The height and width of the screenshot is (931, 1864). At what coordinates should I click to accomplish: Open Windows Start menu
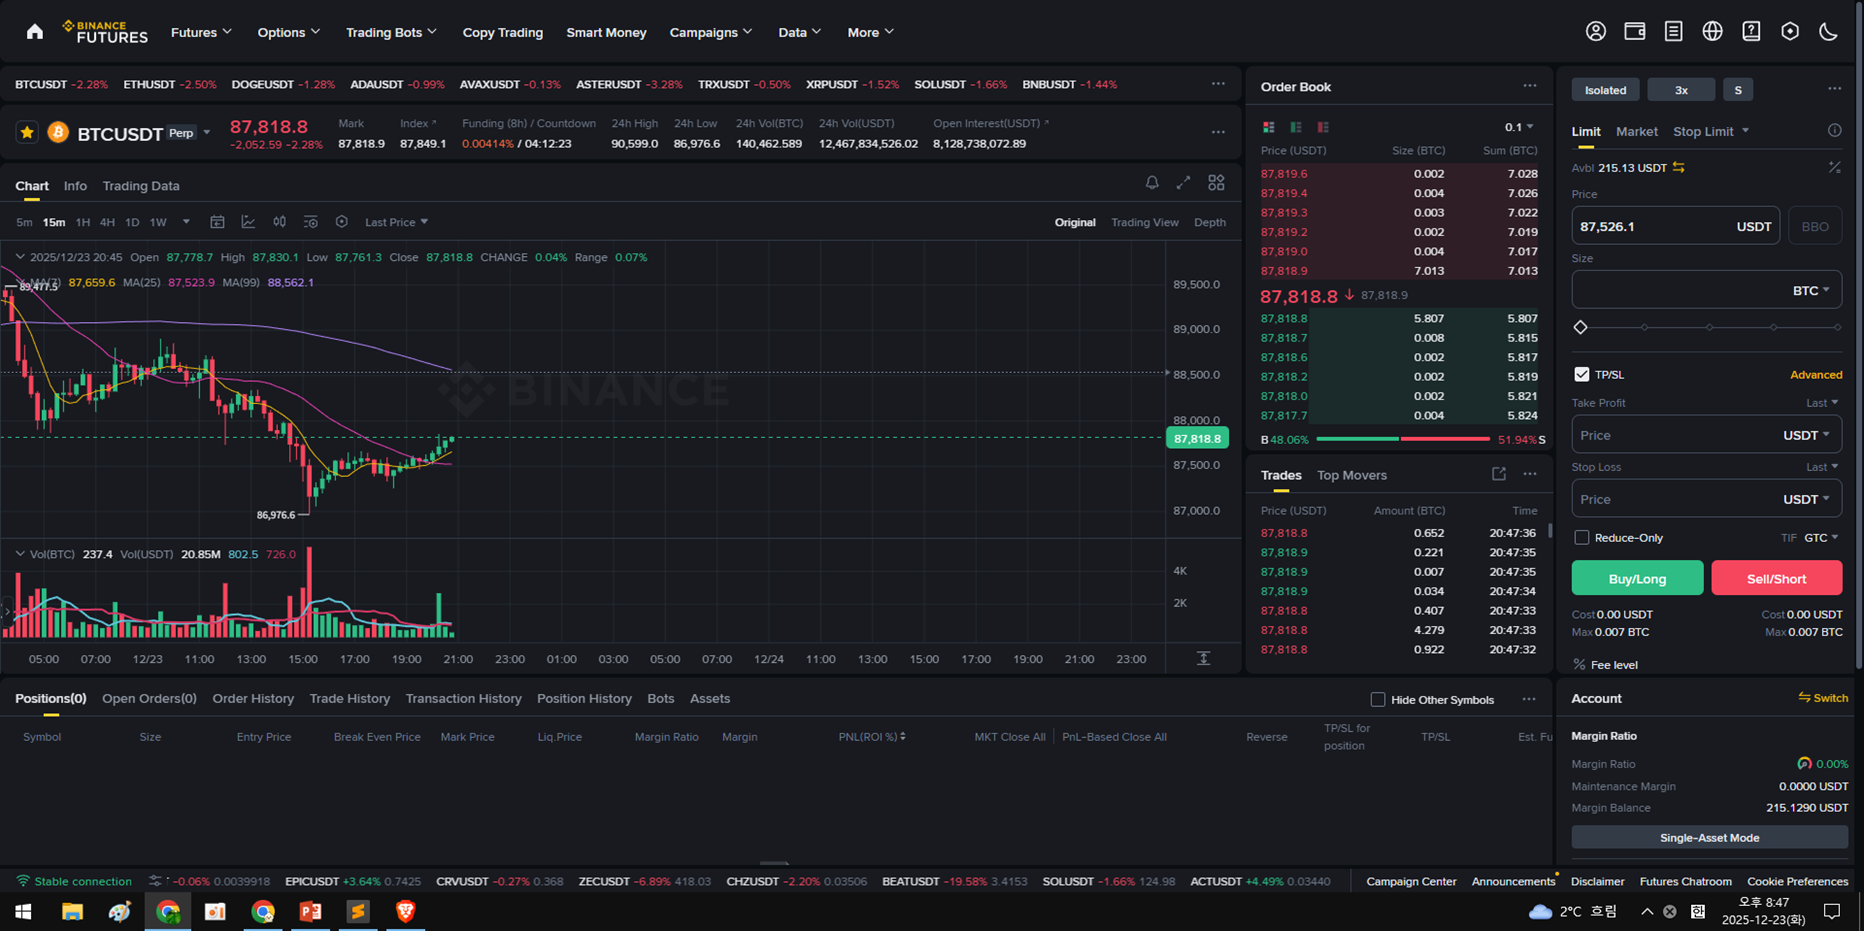coord(23,911)
